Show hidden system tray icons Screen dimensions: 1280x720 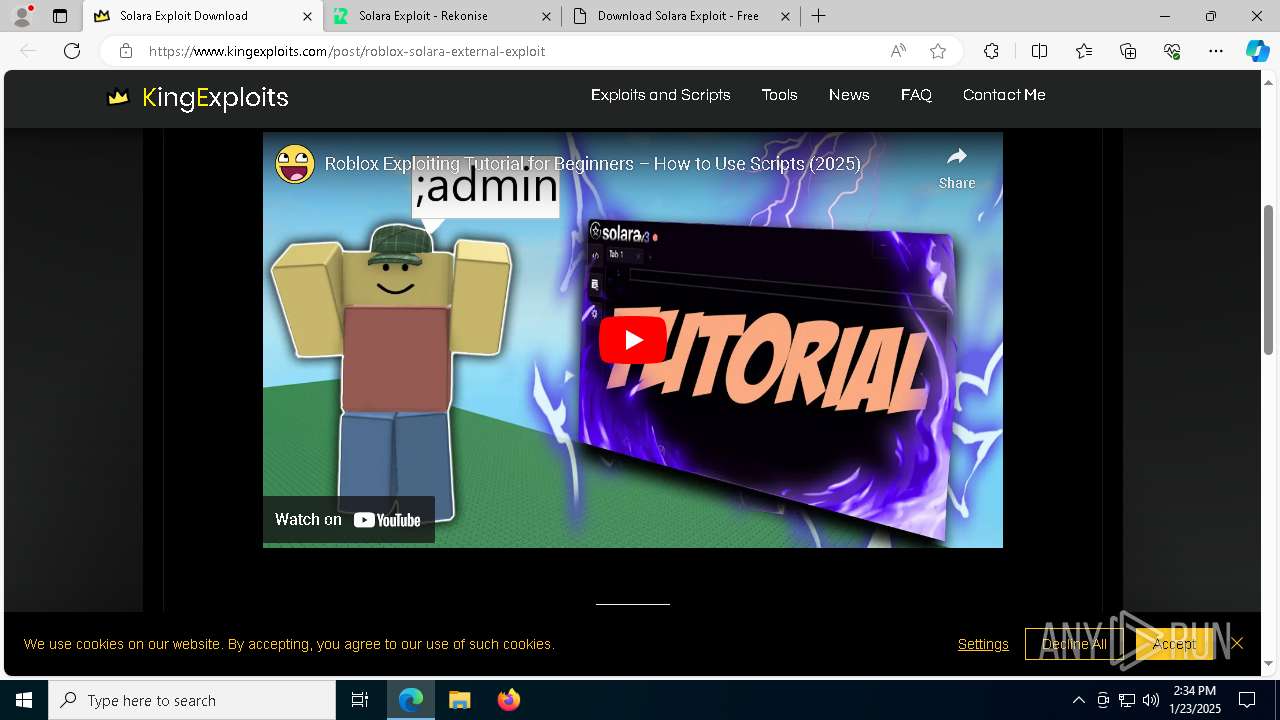[1078, 700]
